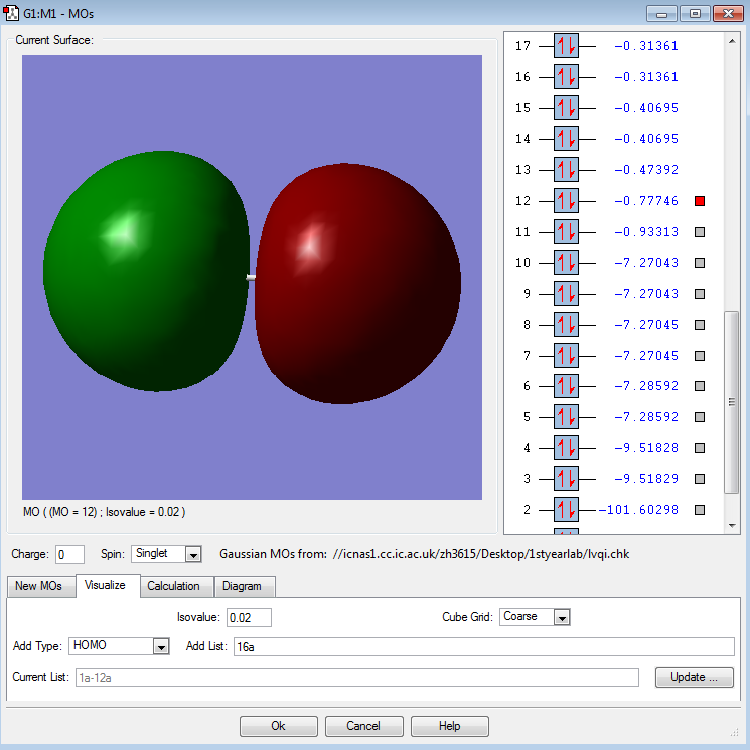Open Help for the MOs dialog
The width and height of the screenshot is (750, 750).
point(450,726)
